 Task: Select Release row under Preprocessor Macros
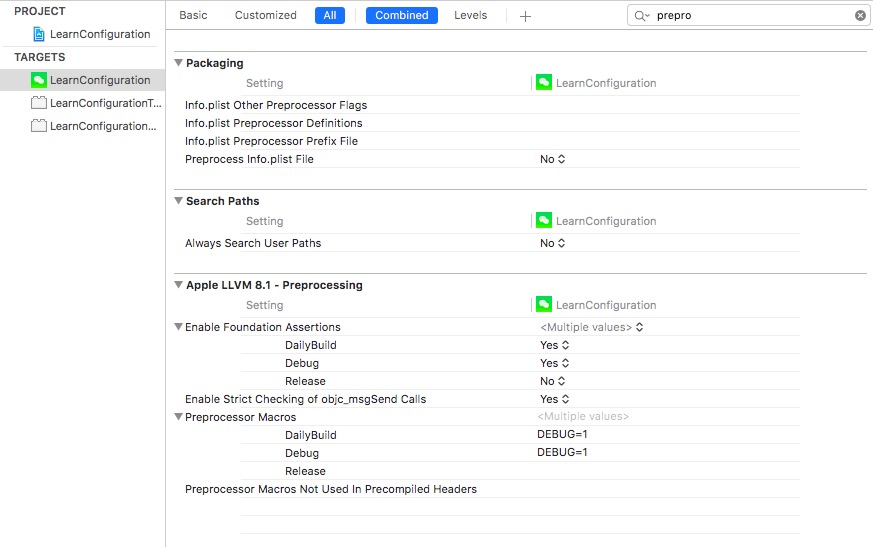(305, 471)
